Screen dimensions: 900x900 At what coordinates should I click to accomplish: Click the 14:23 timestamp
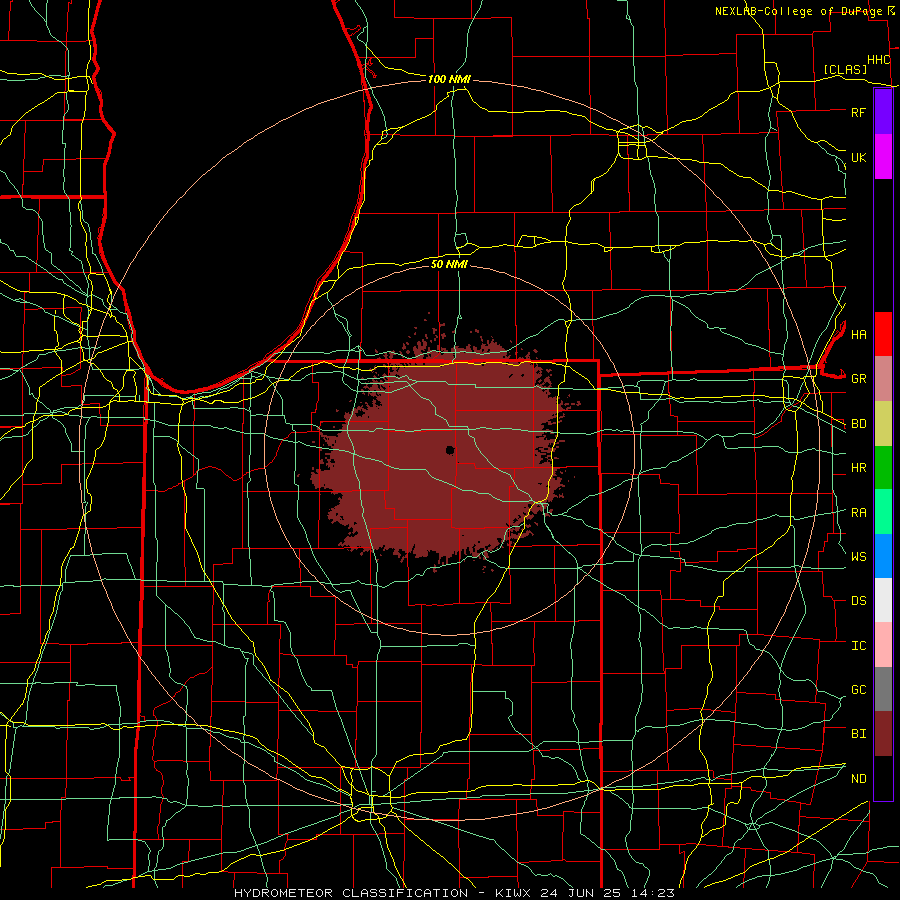(x=654, y=893)
